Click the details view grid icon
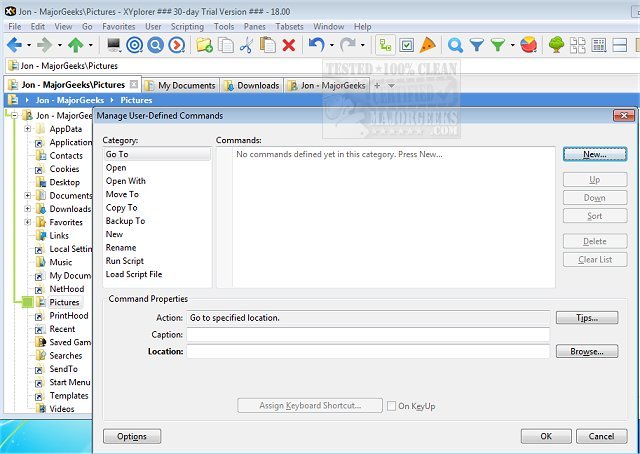This screenshot has height=454, width=640. (598, 45)
